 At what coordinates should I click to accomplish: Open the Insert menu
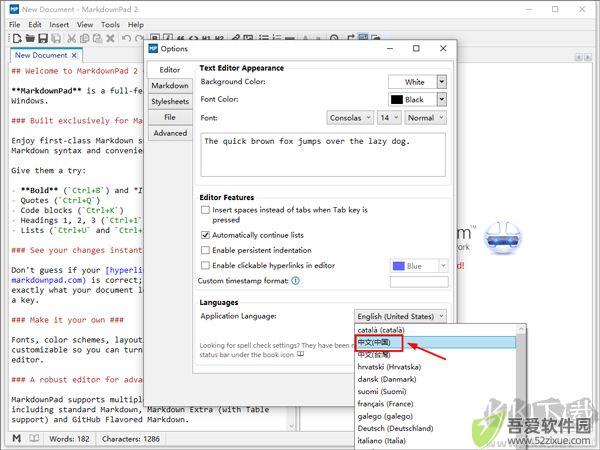tap(59, 24)
